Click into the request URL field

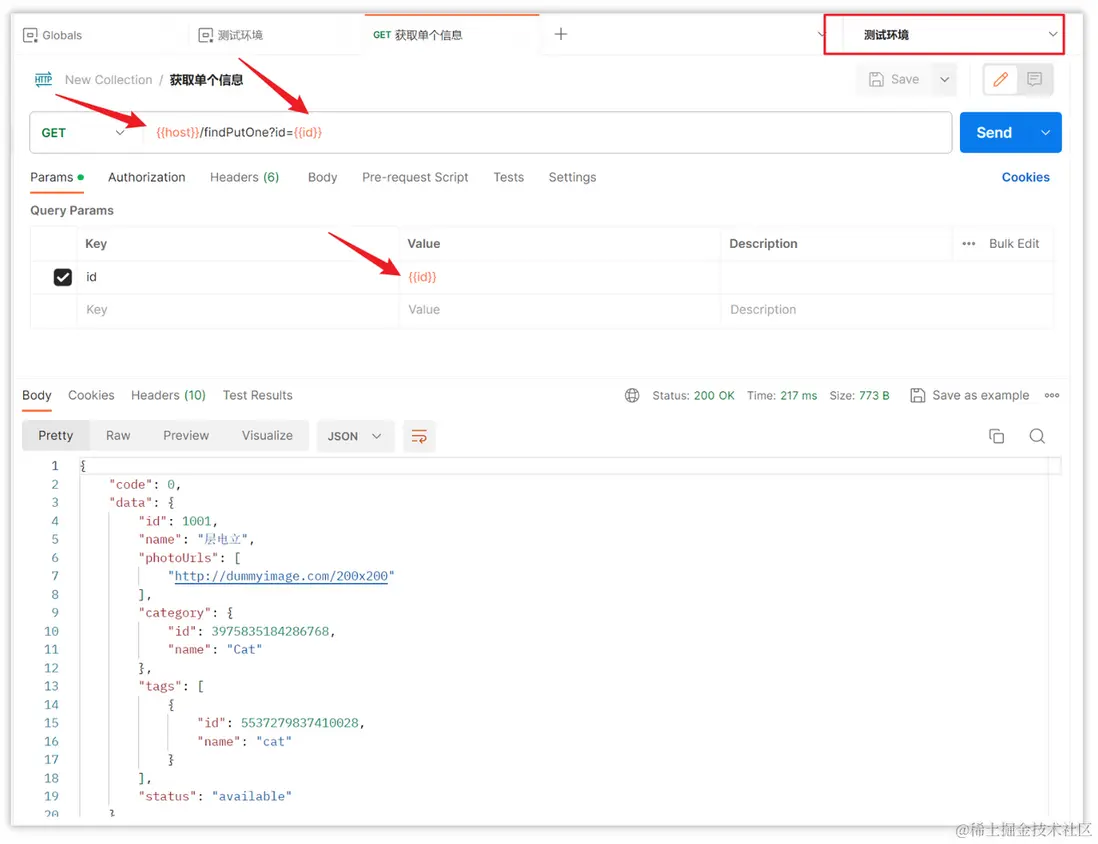[x=546, y=132]
